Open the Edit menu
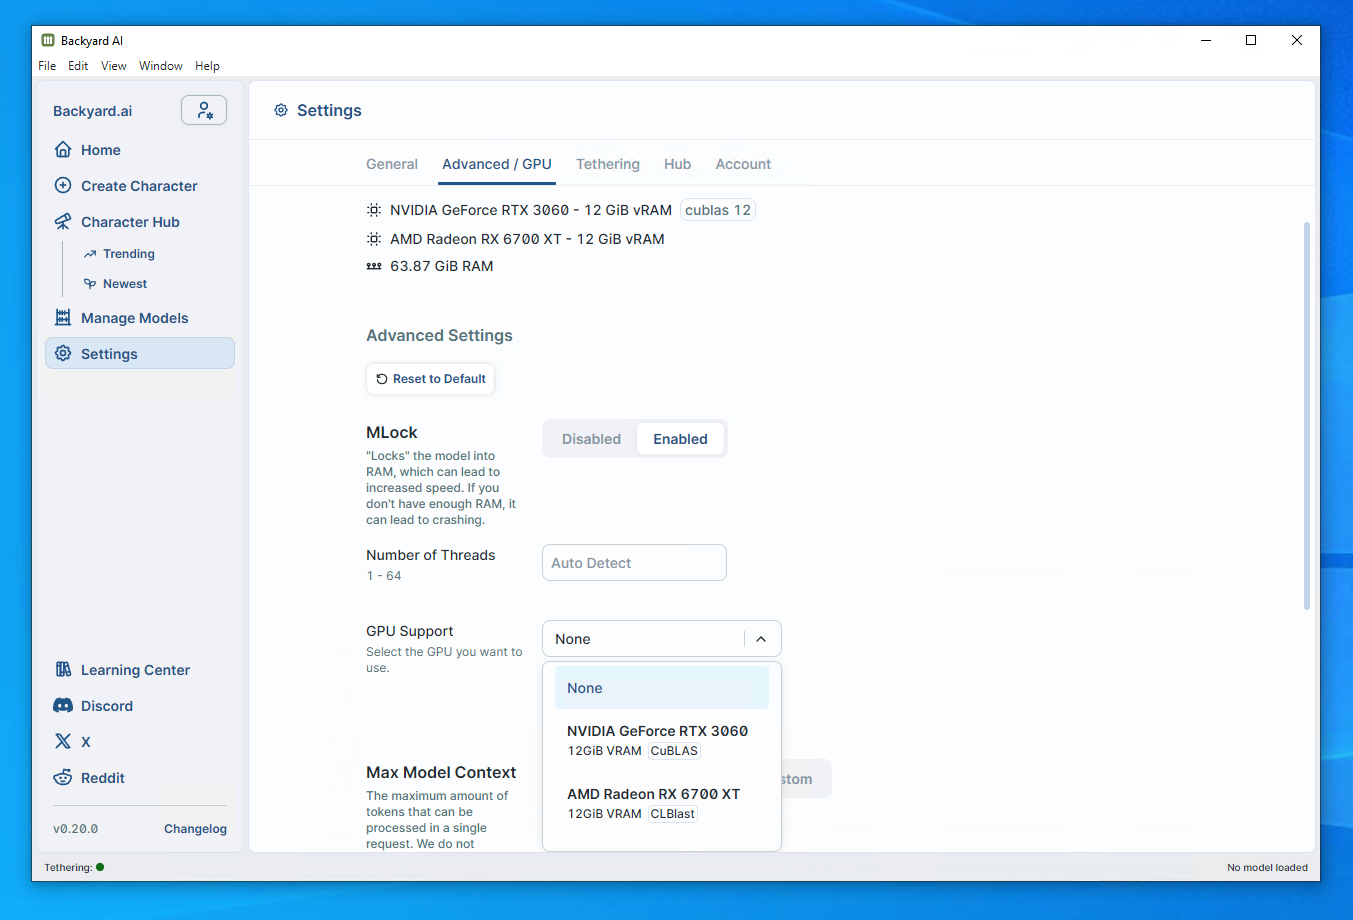 [x=78, y=66]
